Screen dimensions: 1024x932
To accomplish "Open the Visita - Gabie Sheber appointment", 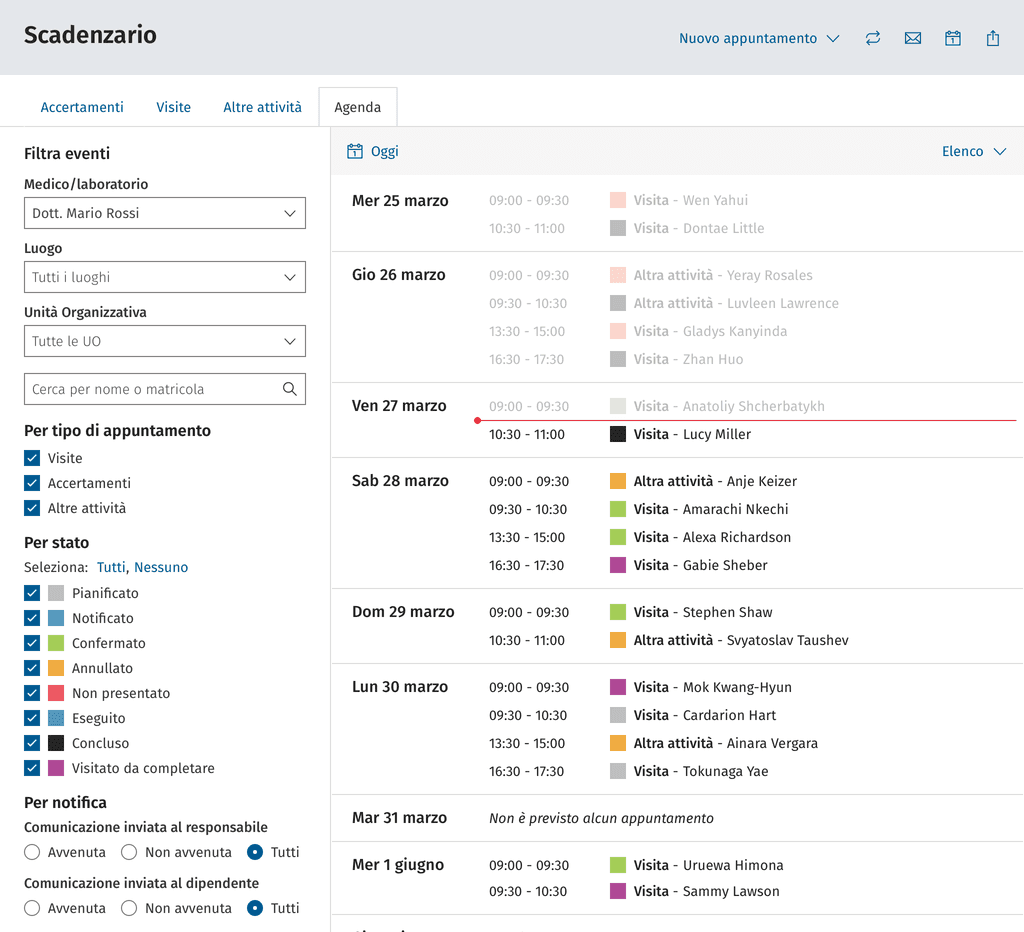I will [x=700, y=565].
